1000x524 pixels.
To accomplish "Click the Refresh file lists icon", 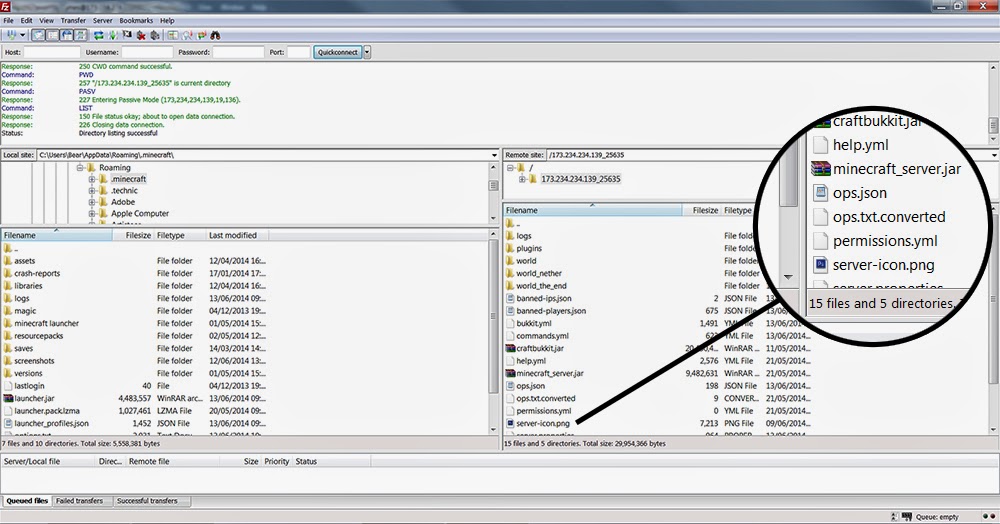I will pyautogui.click(x=99, y=36).
